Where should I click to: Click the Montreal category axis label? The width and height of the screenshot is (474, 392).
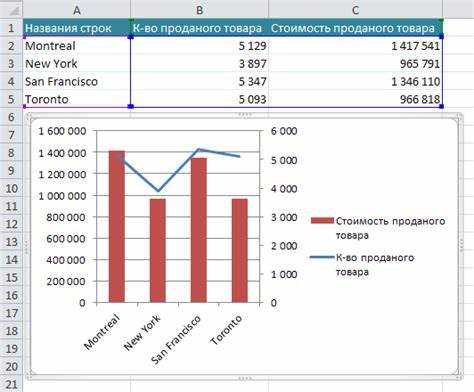102,332
